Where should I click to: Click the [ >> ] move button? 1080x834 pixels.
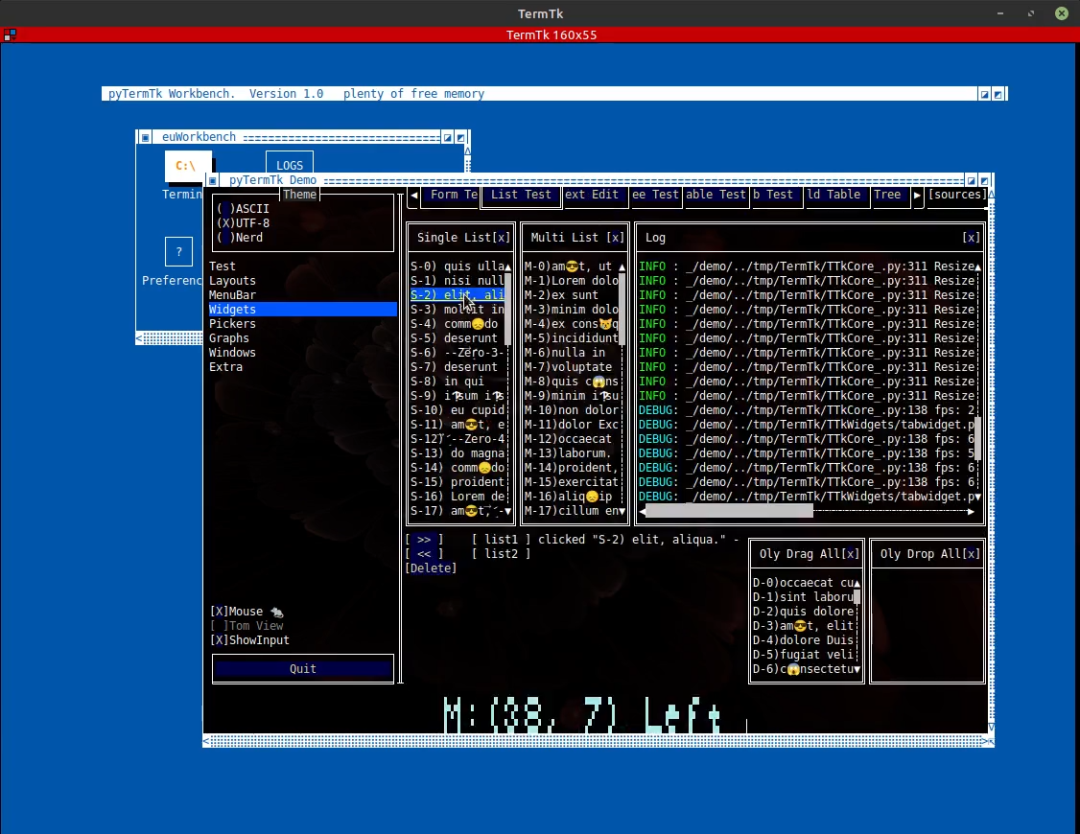point(424,539)
